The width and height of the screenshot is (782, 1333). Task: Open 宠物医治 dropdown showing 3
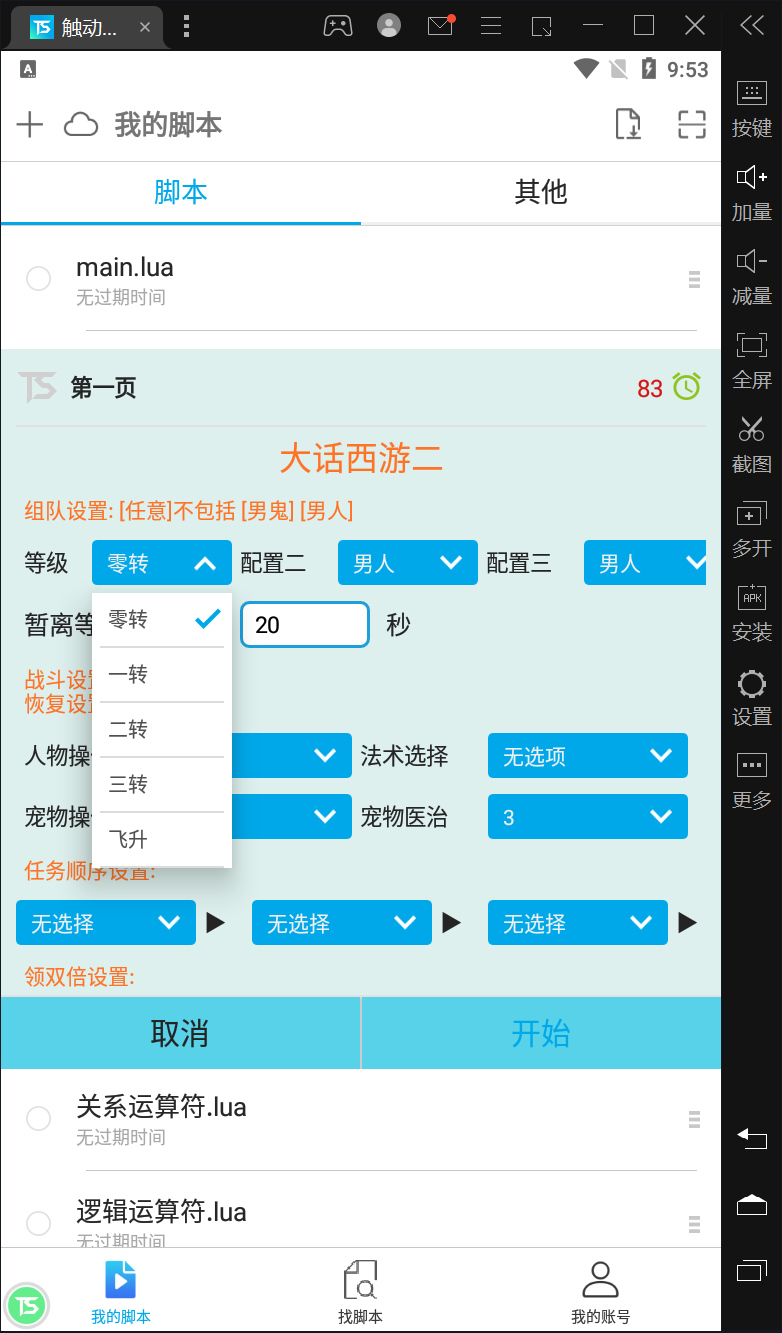[x=588, y=817]
